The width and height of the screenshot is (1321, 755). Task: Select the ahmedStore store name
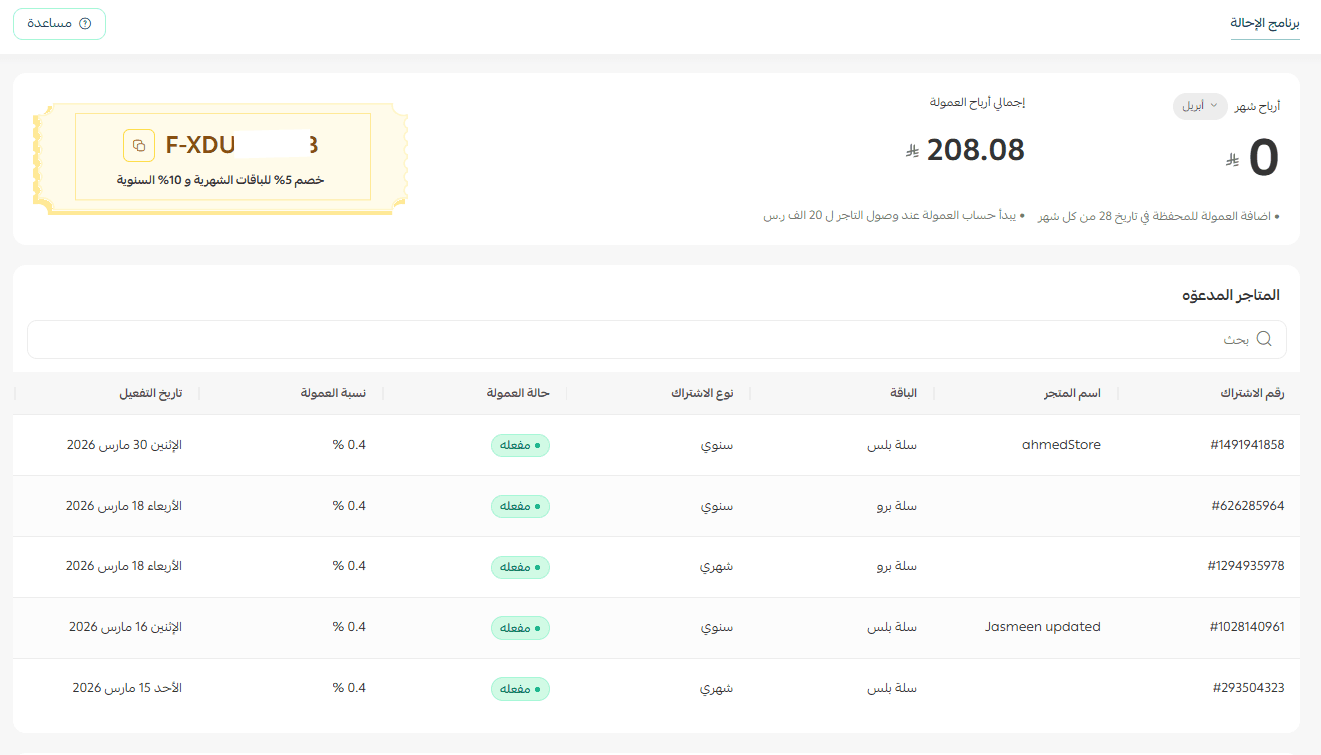pyautogui.click(x=1062, y=445)
